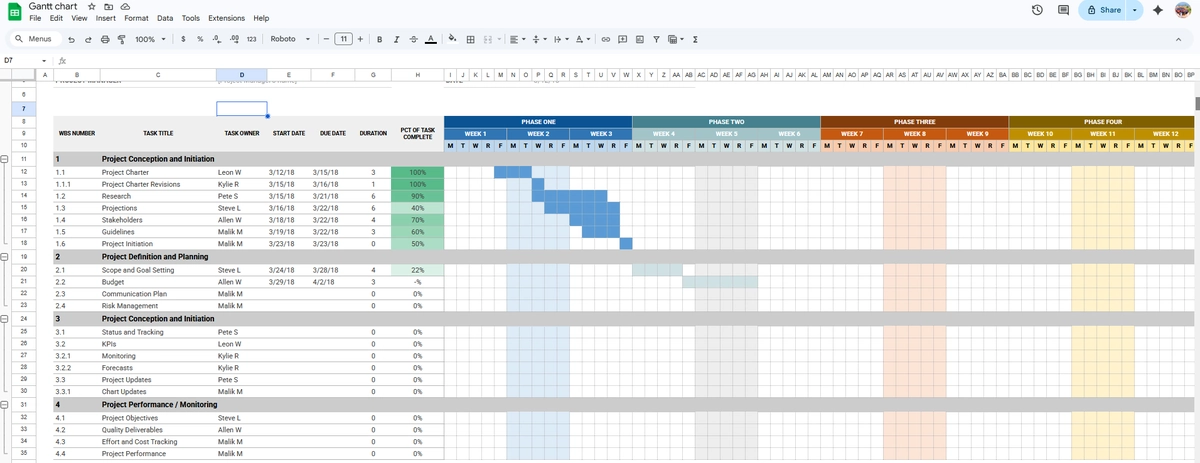Click the Insert comment icon
The image size is (1200, 463).
623,39
